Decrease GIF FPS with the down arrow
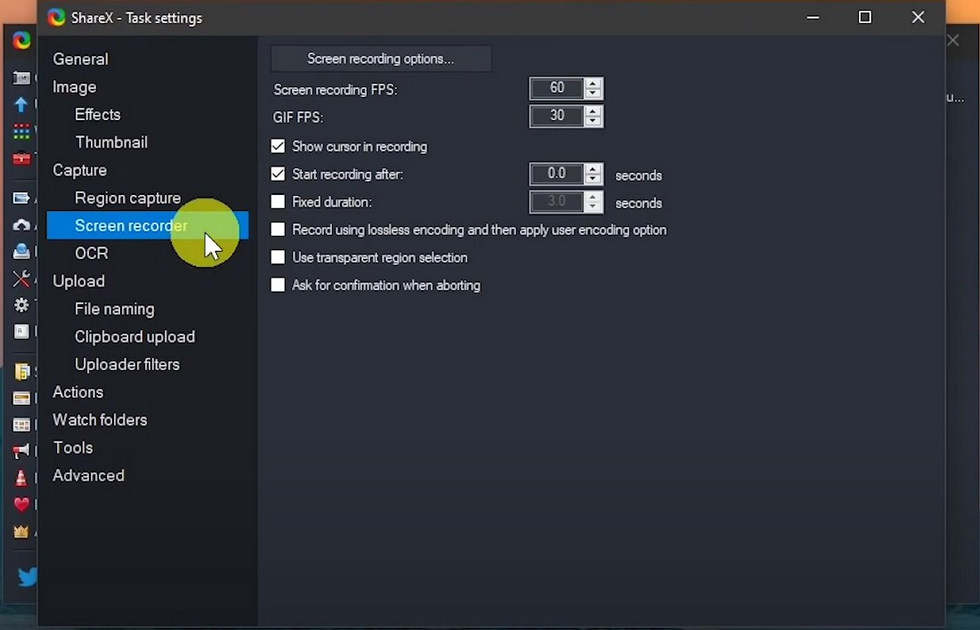 click(x=592, y=121)
